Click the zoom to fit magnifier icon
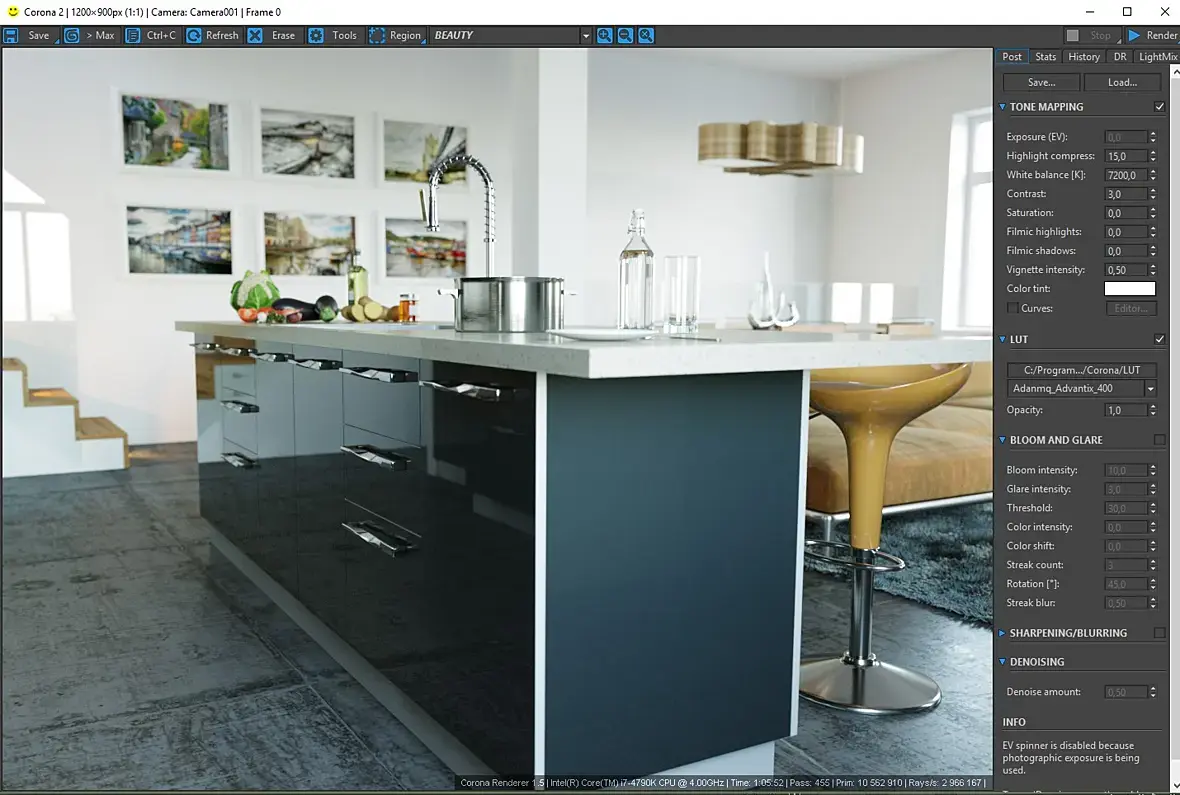The width and height of the screenshot is (1180, 795). (646, 35)
